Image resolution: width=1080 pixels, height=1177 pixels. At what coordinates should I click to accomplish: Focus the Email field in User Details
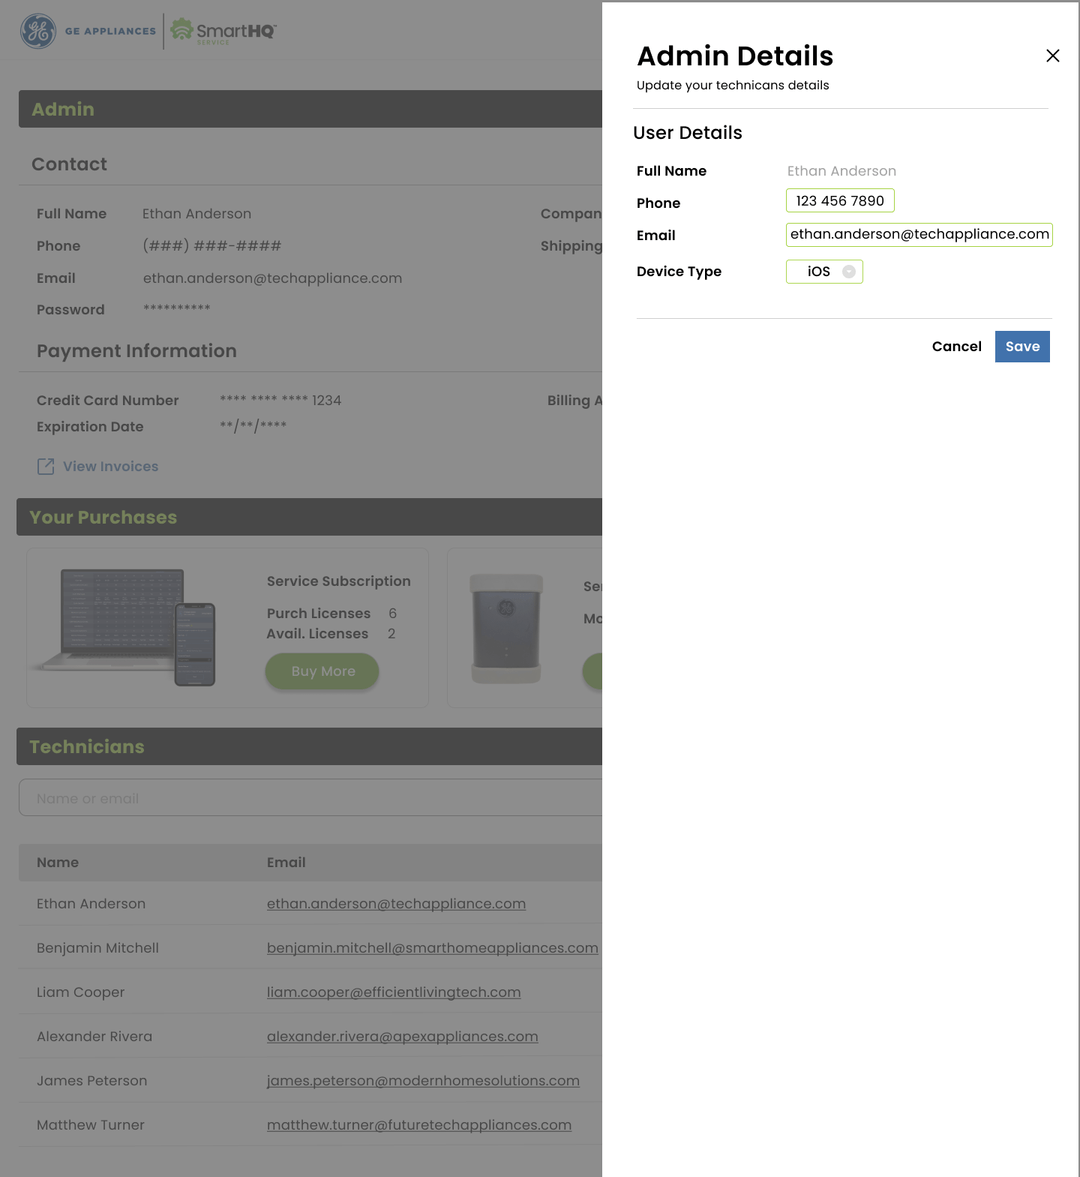918,234
